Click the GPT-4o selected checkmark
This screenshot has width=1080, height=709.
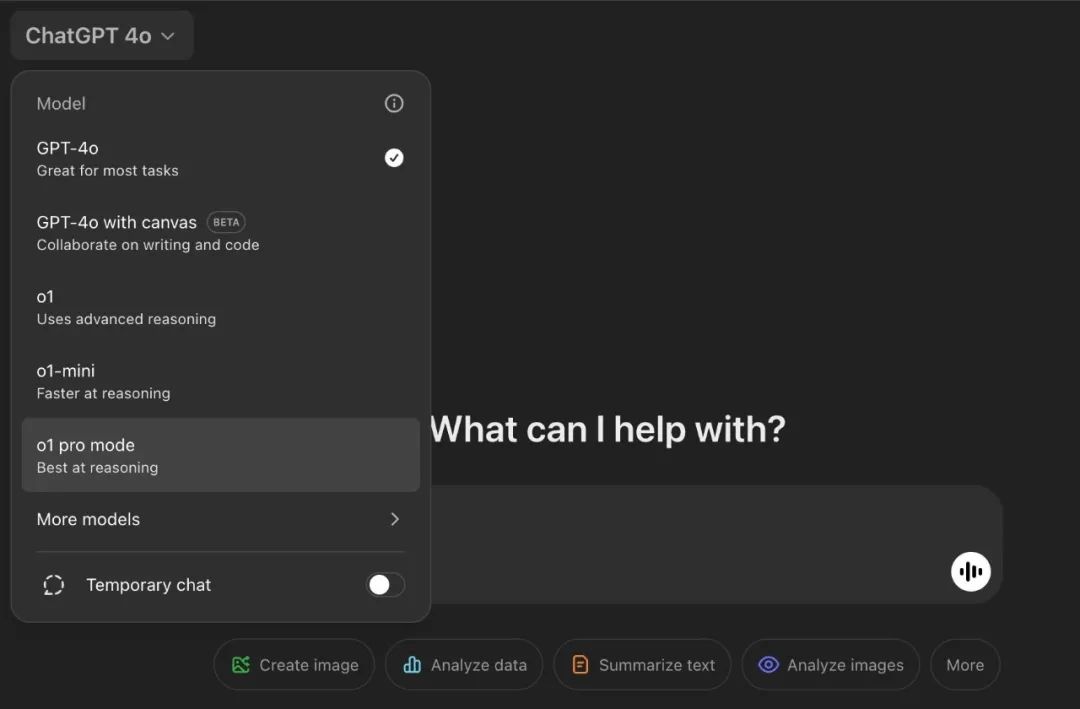click(x=394, y=158)
